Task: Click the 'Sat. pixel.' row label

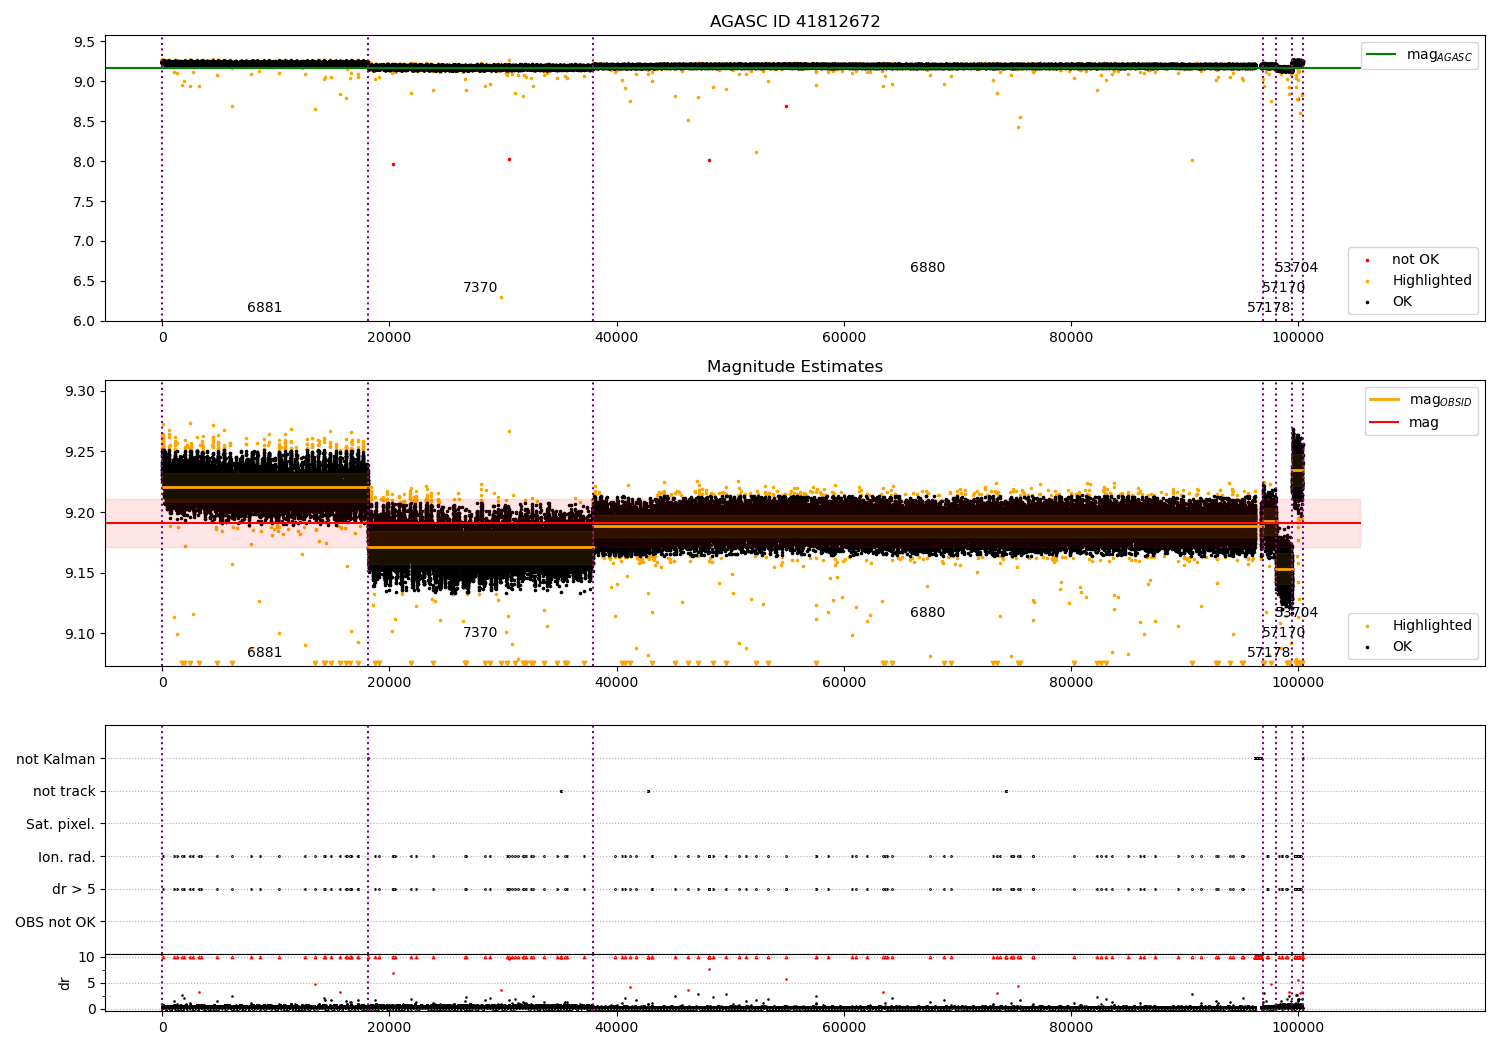Action: [x=61, y=824]
